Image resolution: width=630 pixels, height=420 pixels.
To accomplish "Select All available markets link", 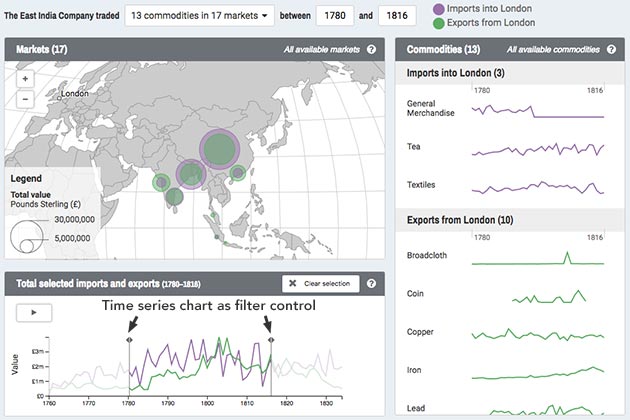I will pos(321,49).
